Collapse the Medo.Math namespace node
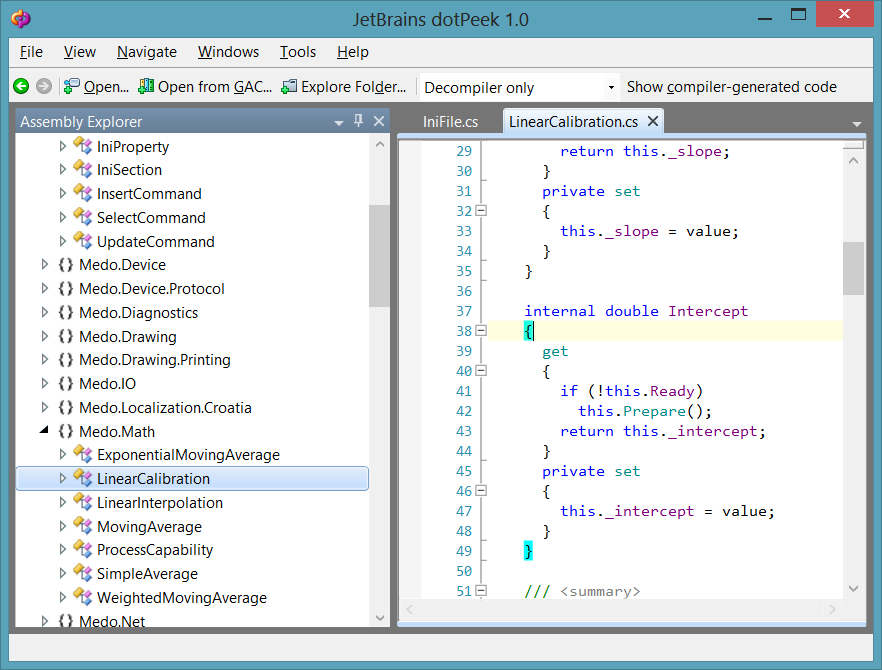This screenshot has height=670, width=882. coord(44,431)
